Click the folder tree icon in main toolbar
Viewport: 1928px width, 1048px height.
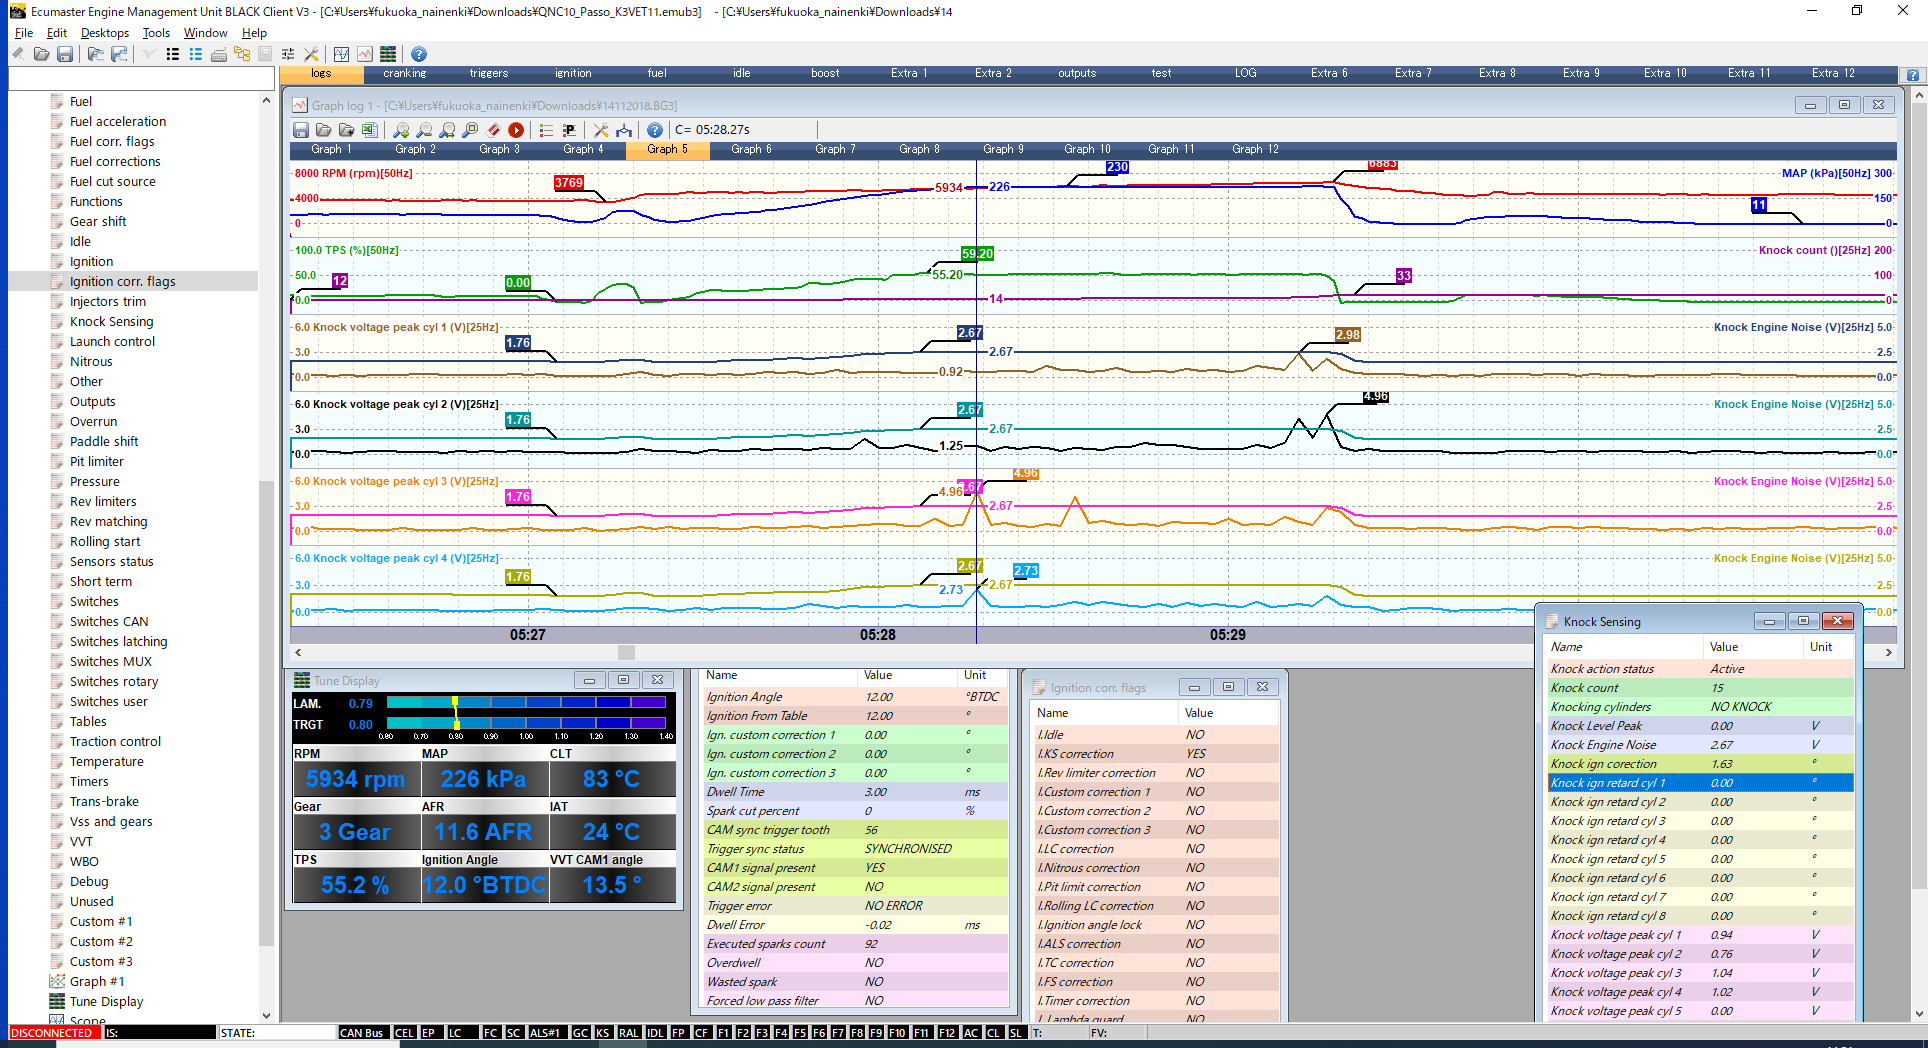pos(242,54)
